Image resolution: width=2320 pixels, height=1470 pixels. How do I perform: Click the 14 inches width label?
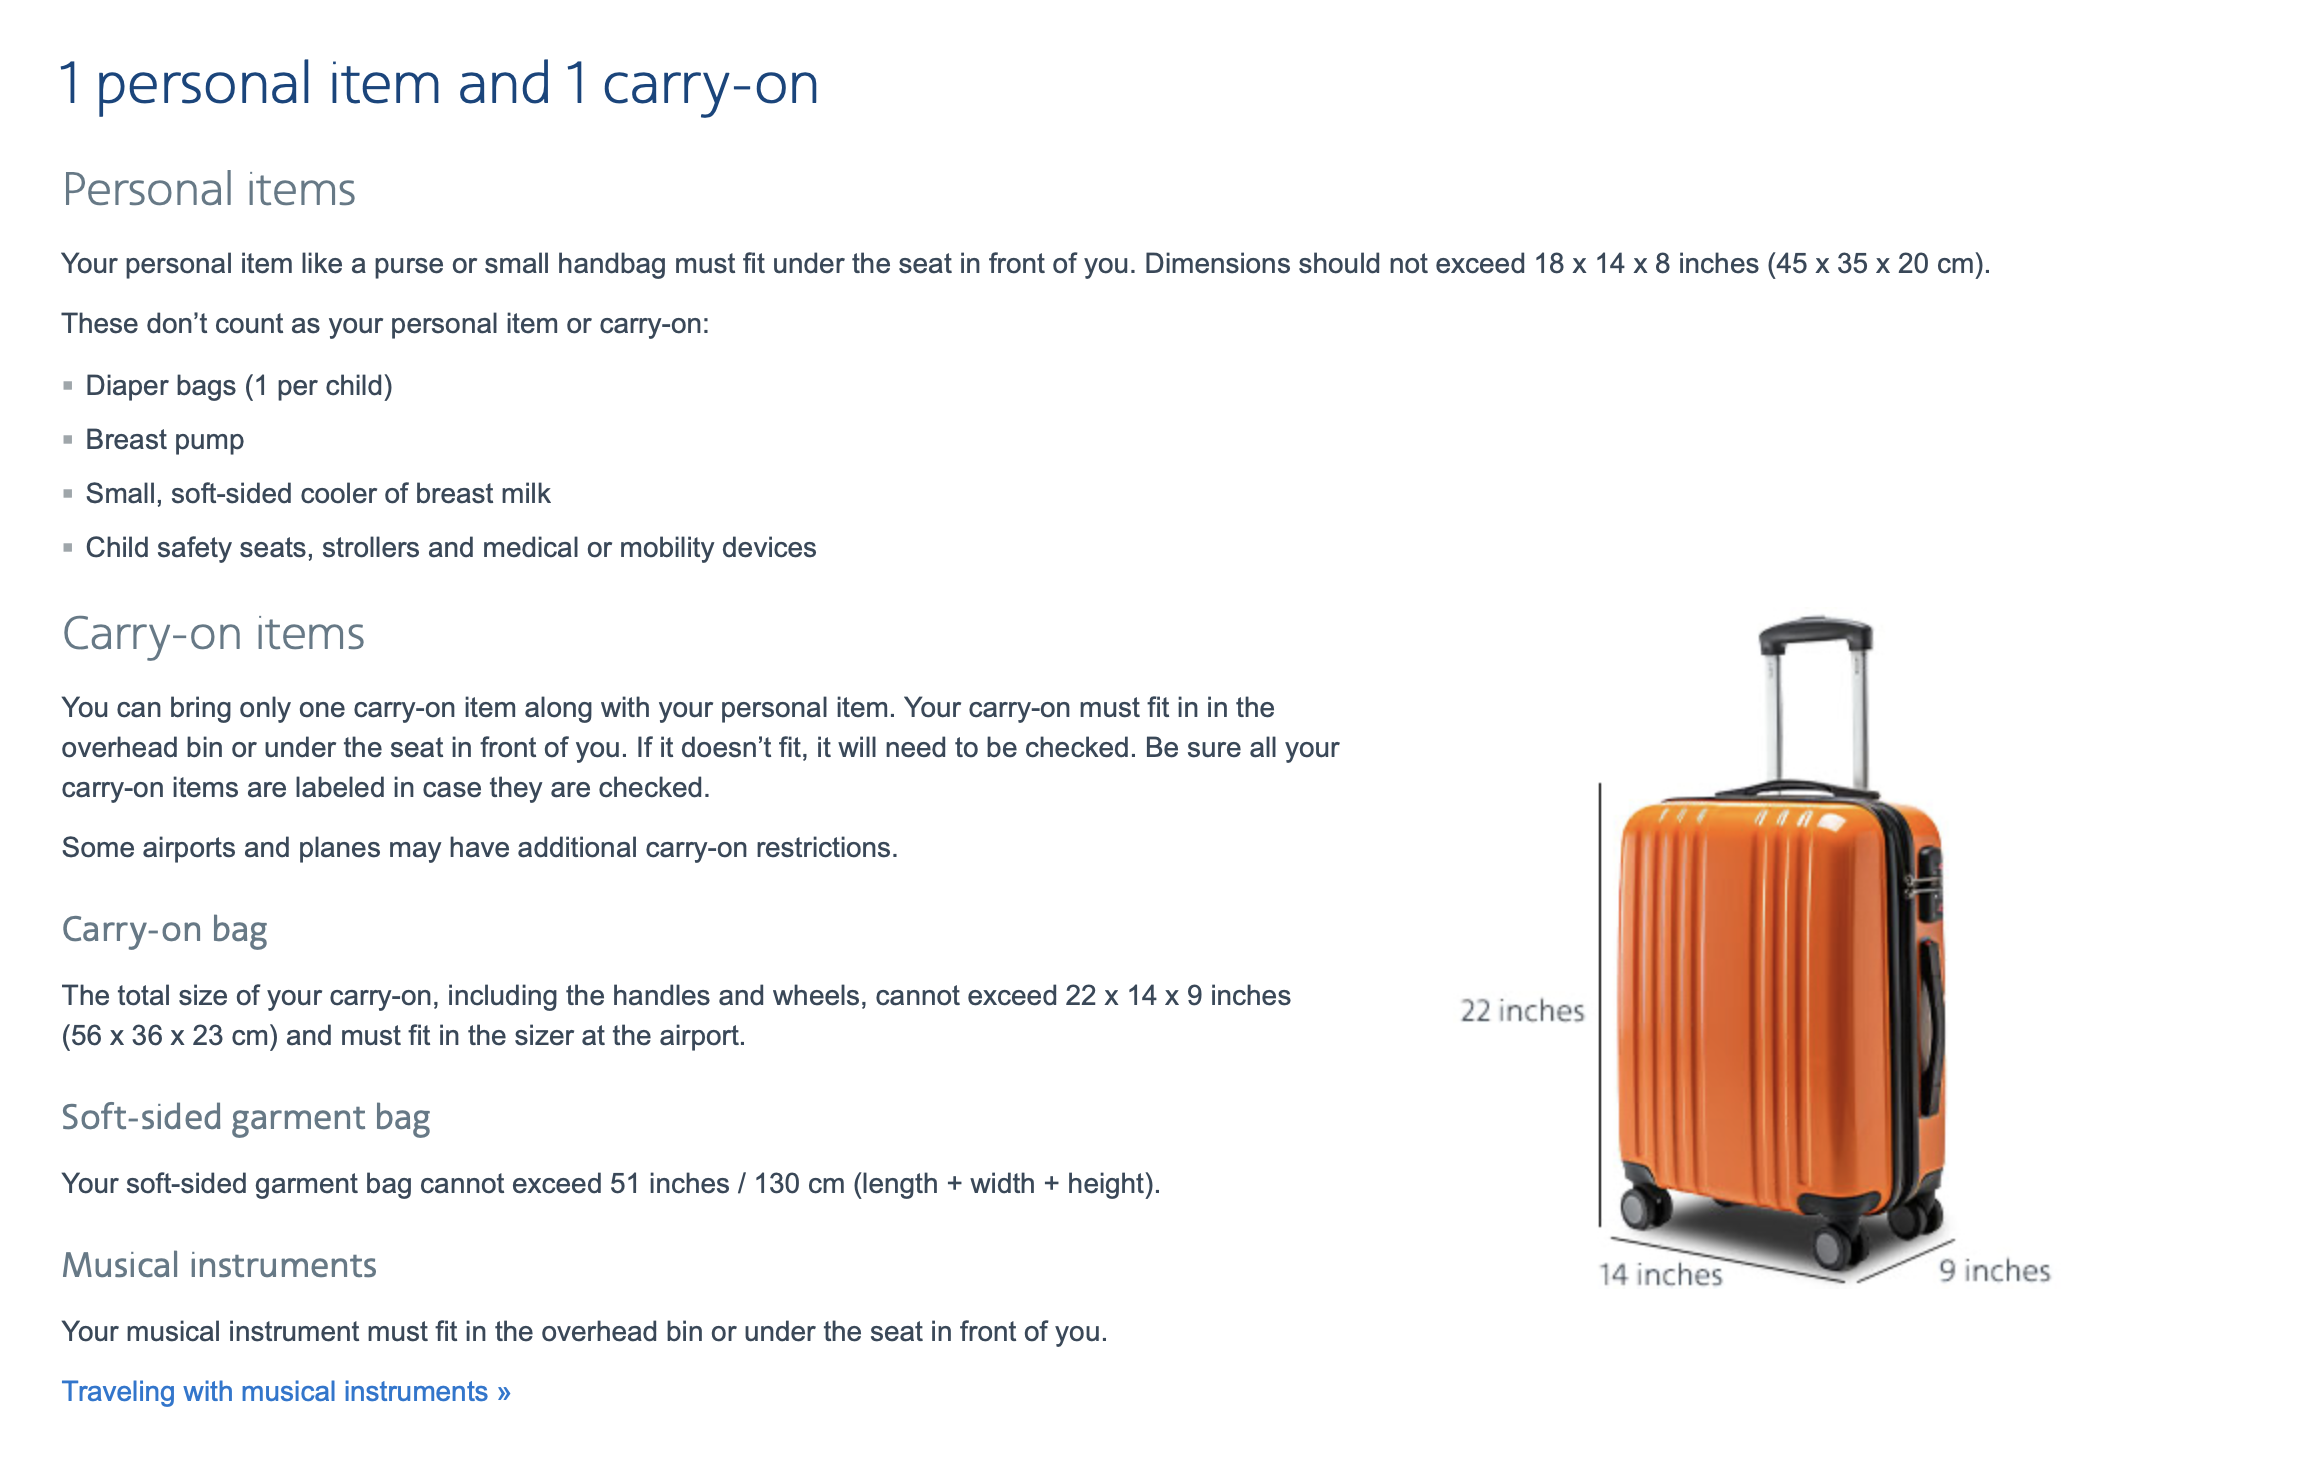click(x=1660, y=1275)
